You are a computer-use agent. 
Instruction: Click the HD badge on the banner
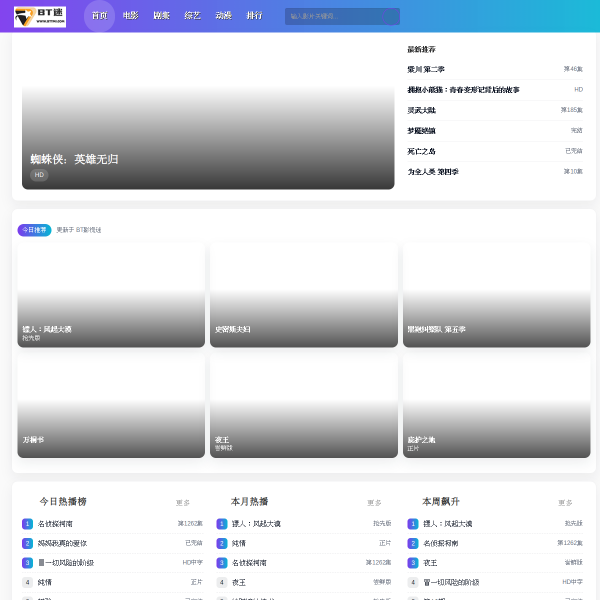39,175
